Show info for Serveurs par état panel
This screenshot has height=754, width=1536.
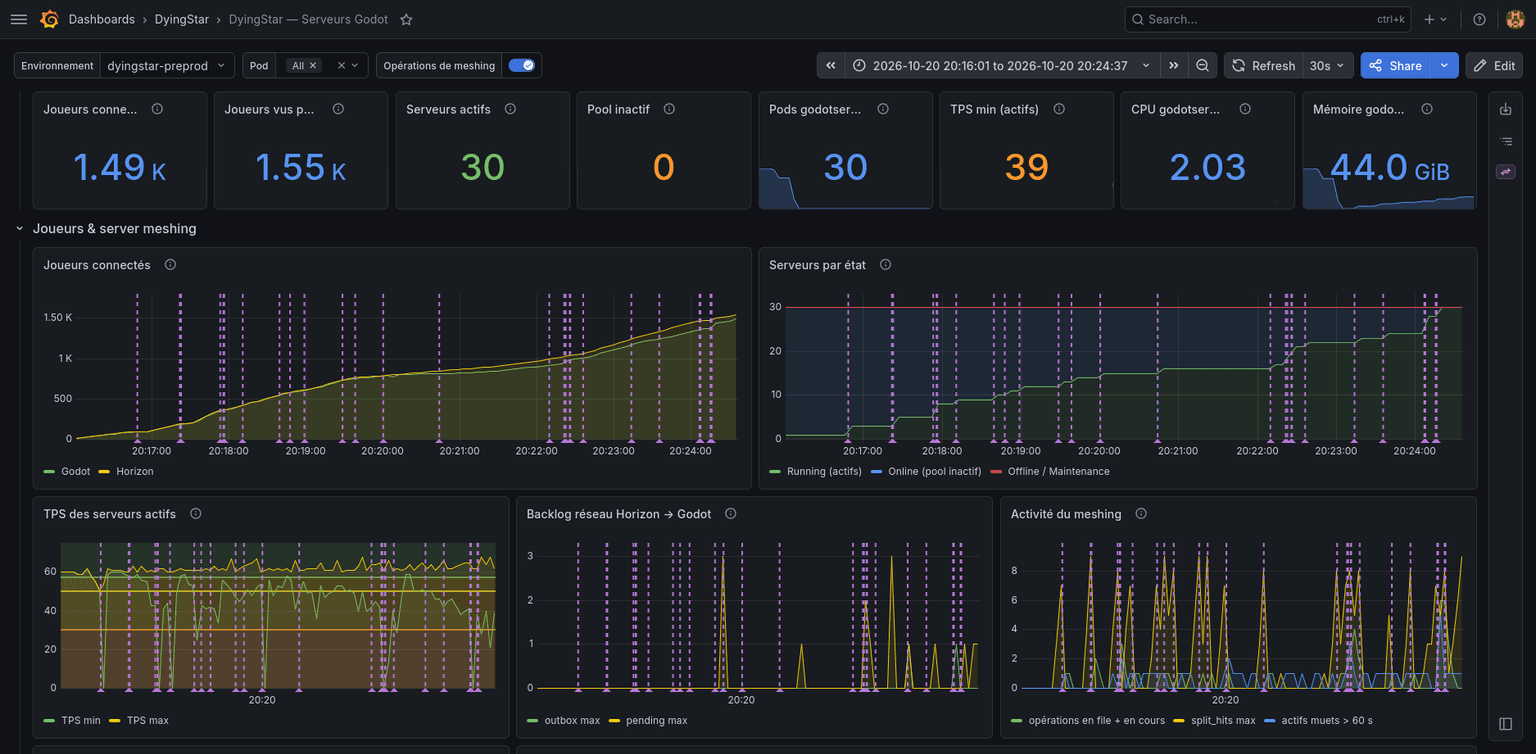pyautogui.click(x=886, y=265)
